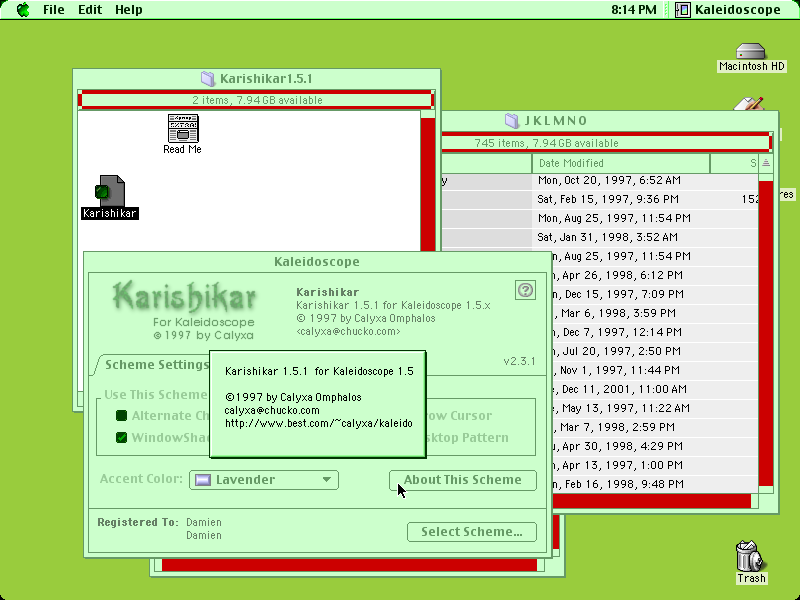Click the JKLMNO window vertical scrollbar
The width and height of the screenshot is (800, 600).
[766, 332]
